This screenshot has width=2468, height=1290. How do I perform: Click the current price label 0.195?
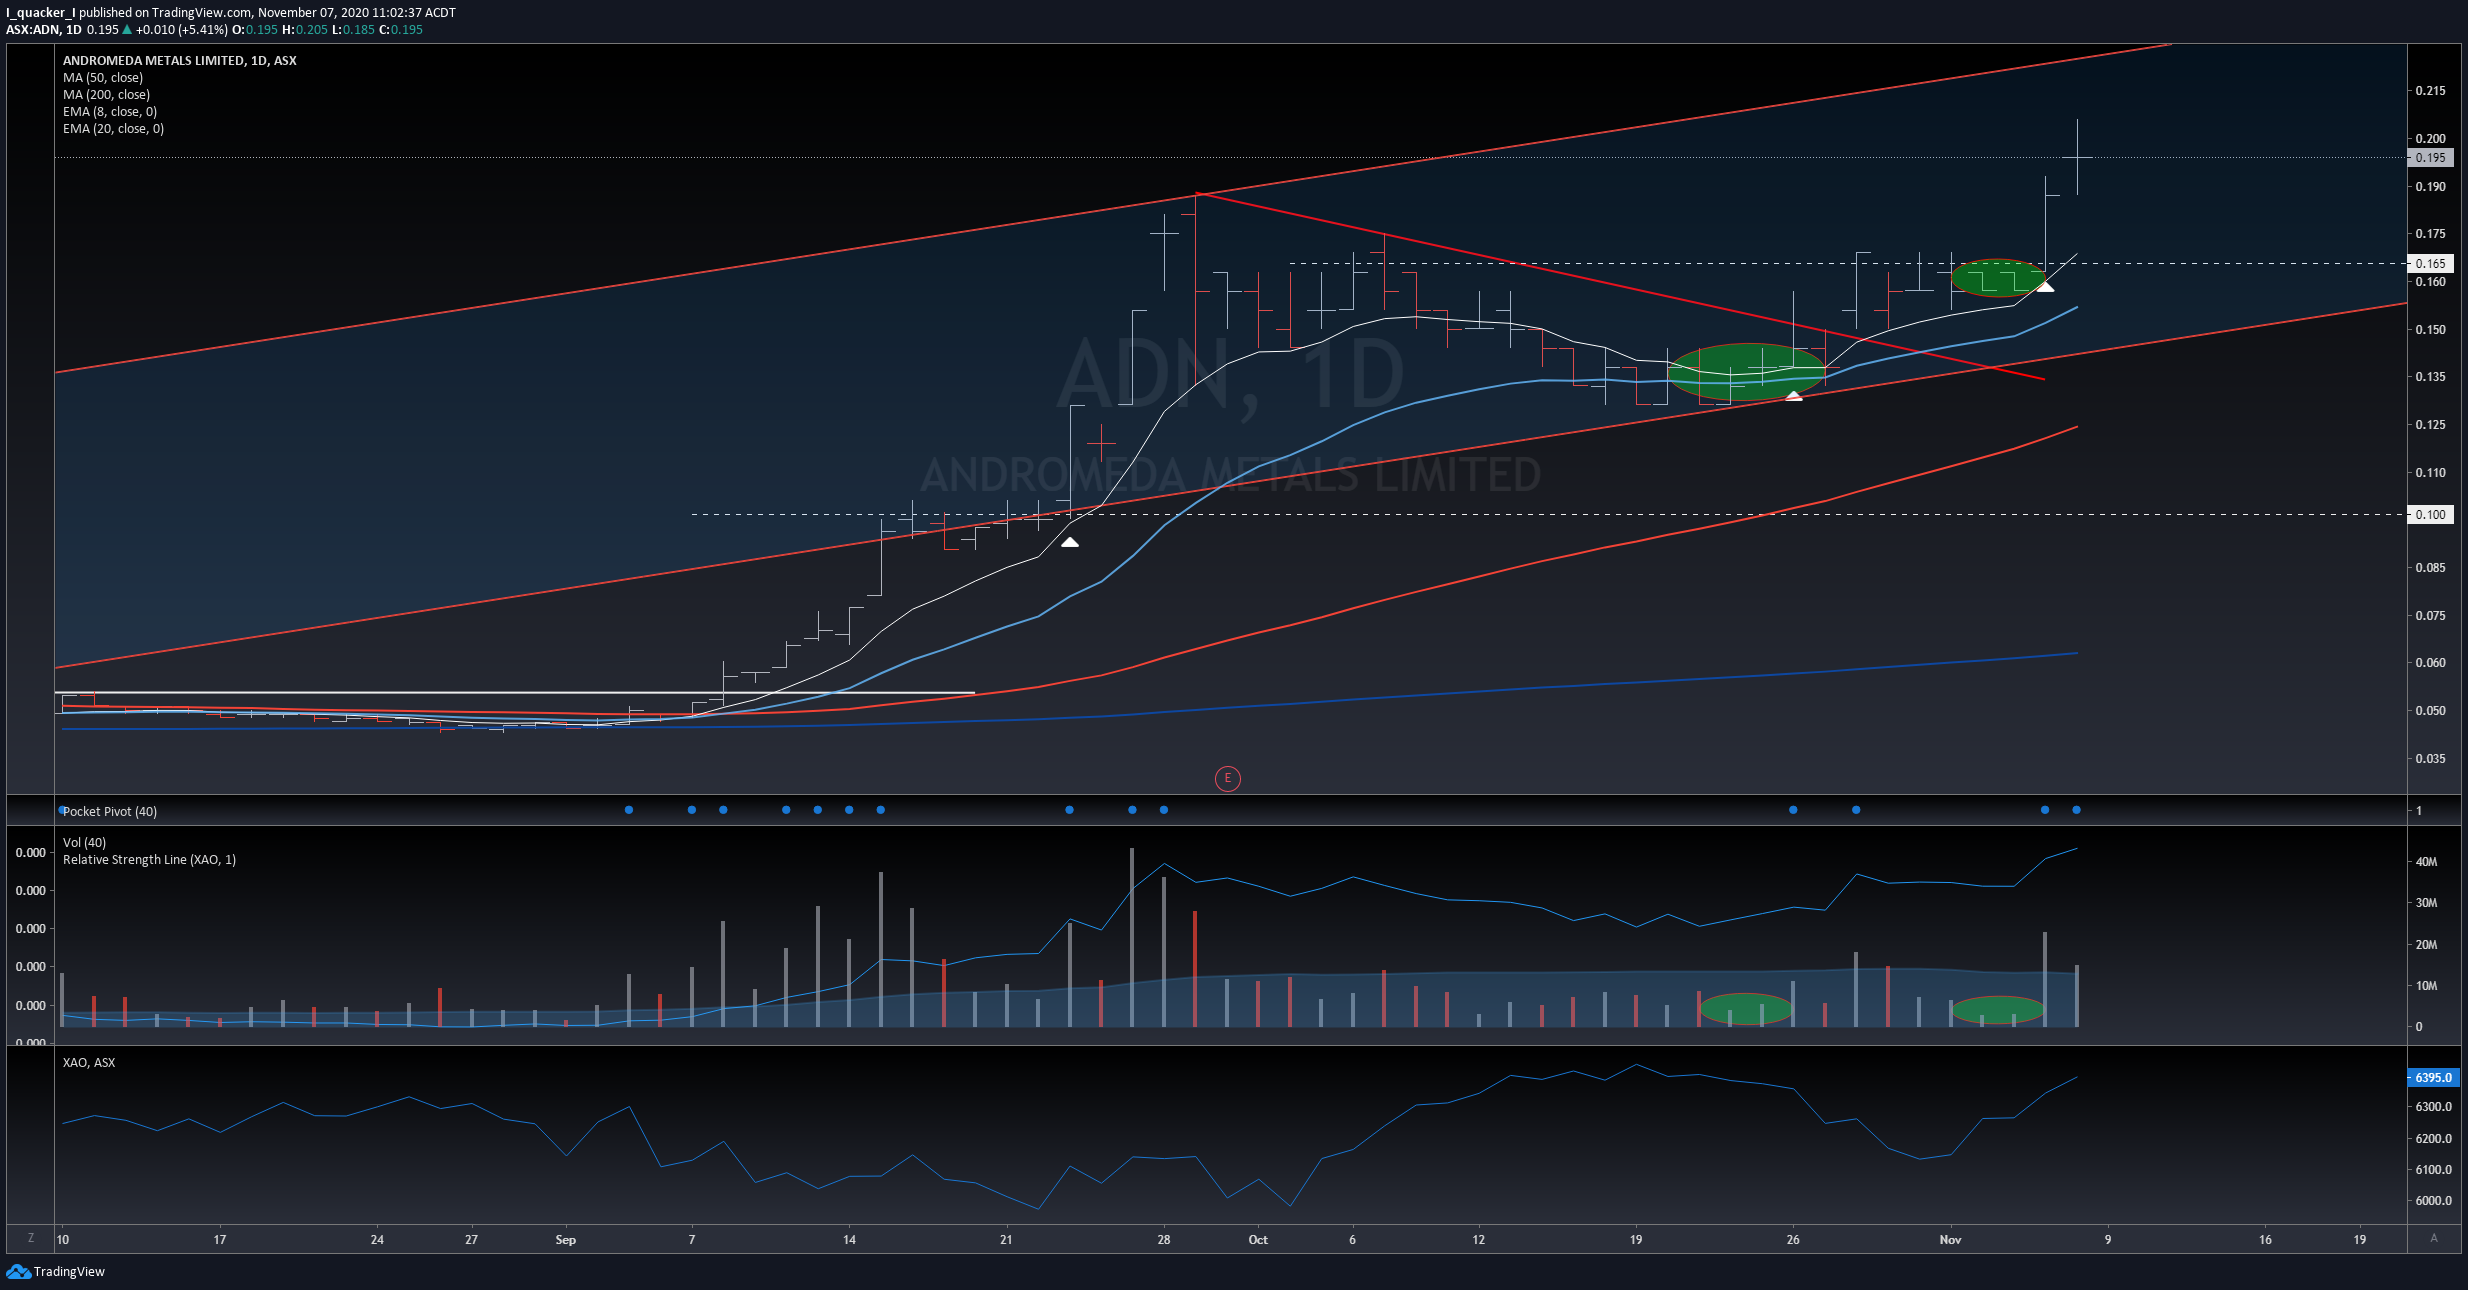pyautogui.click(x=2430, y=158)
